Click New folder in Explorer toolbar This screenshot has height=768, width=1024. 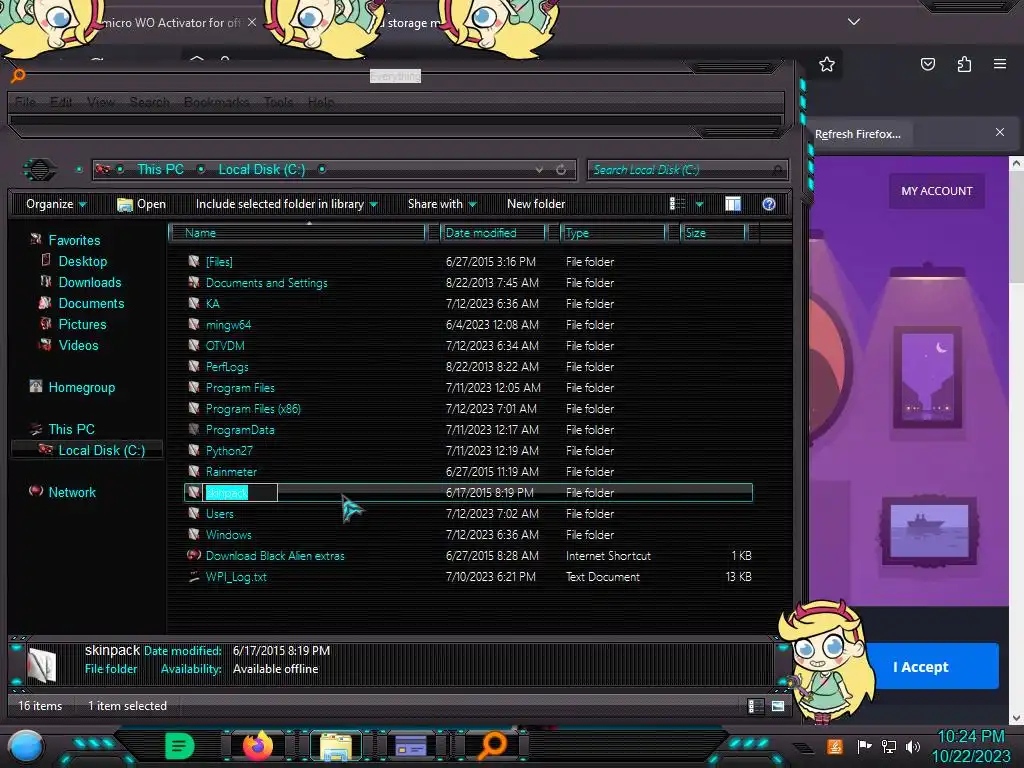(x=536, y=204)
